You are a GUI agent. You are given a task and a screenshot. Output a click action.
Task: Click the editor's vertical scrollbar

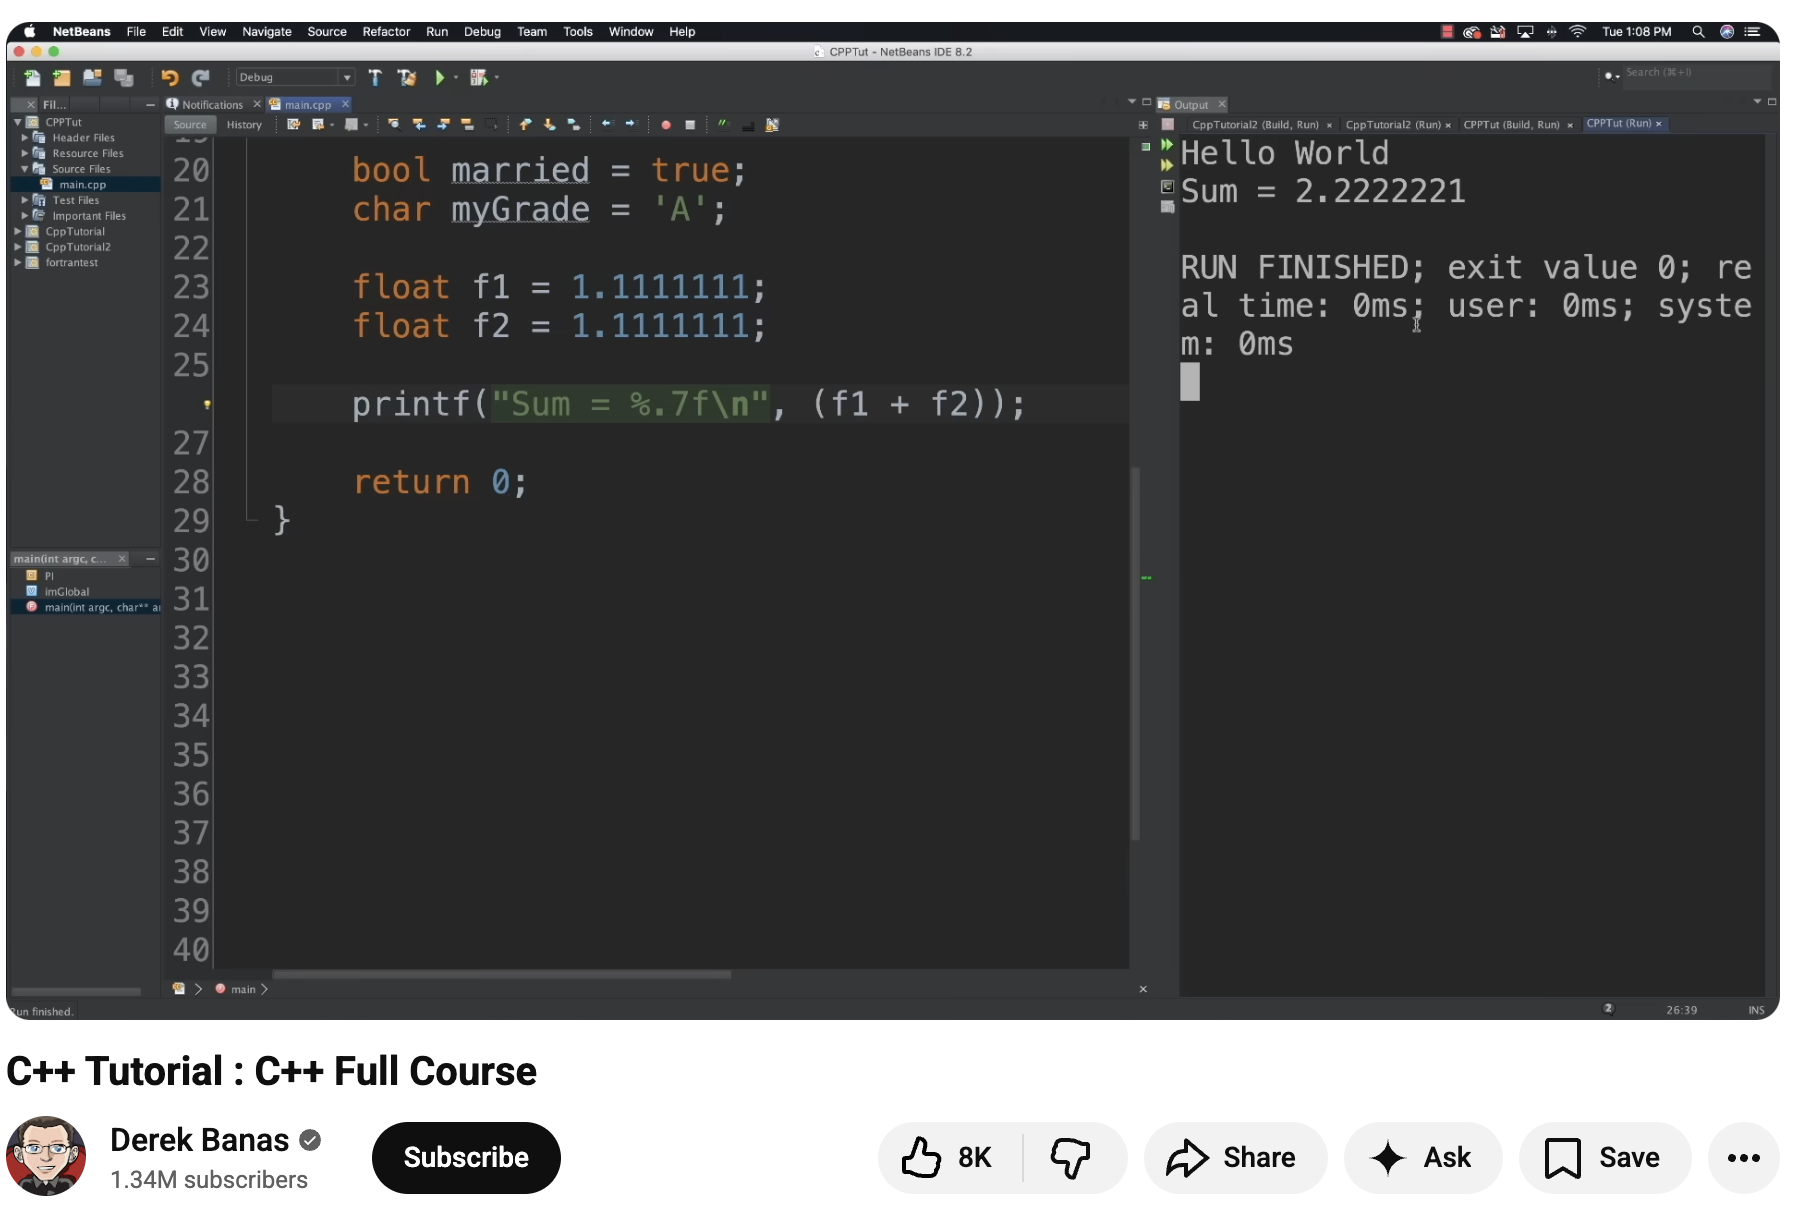pyautogui.click(x=1136, y=654)
